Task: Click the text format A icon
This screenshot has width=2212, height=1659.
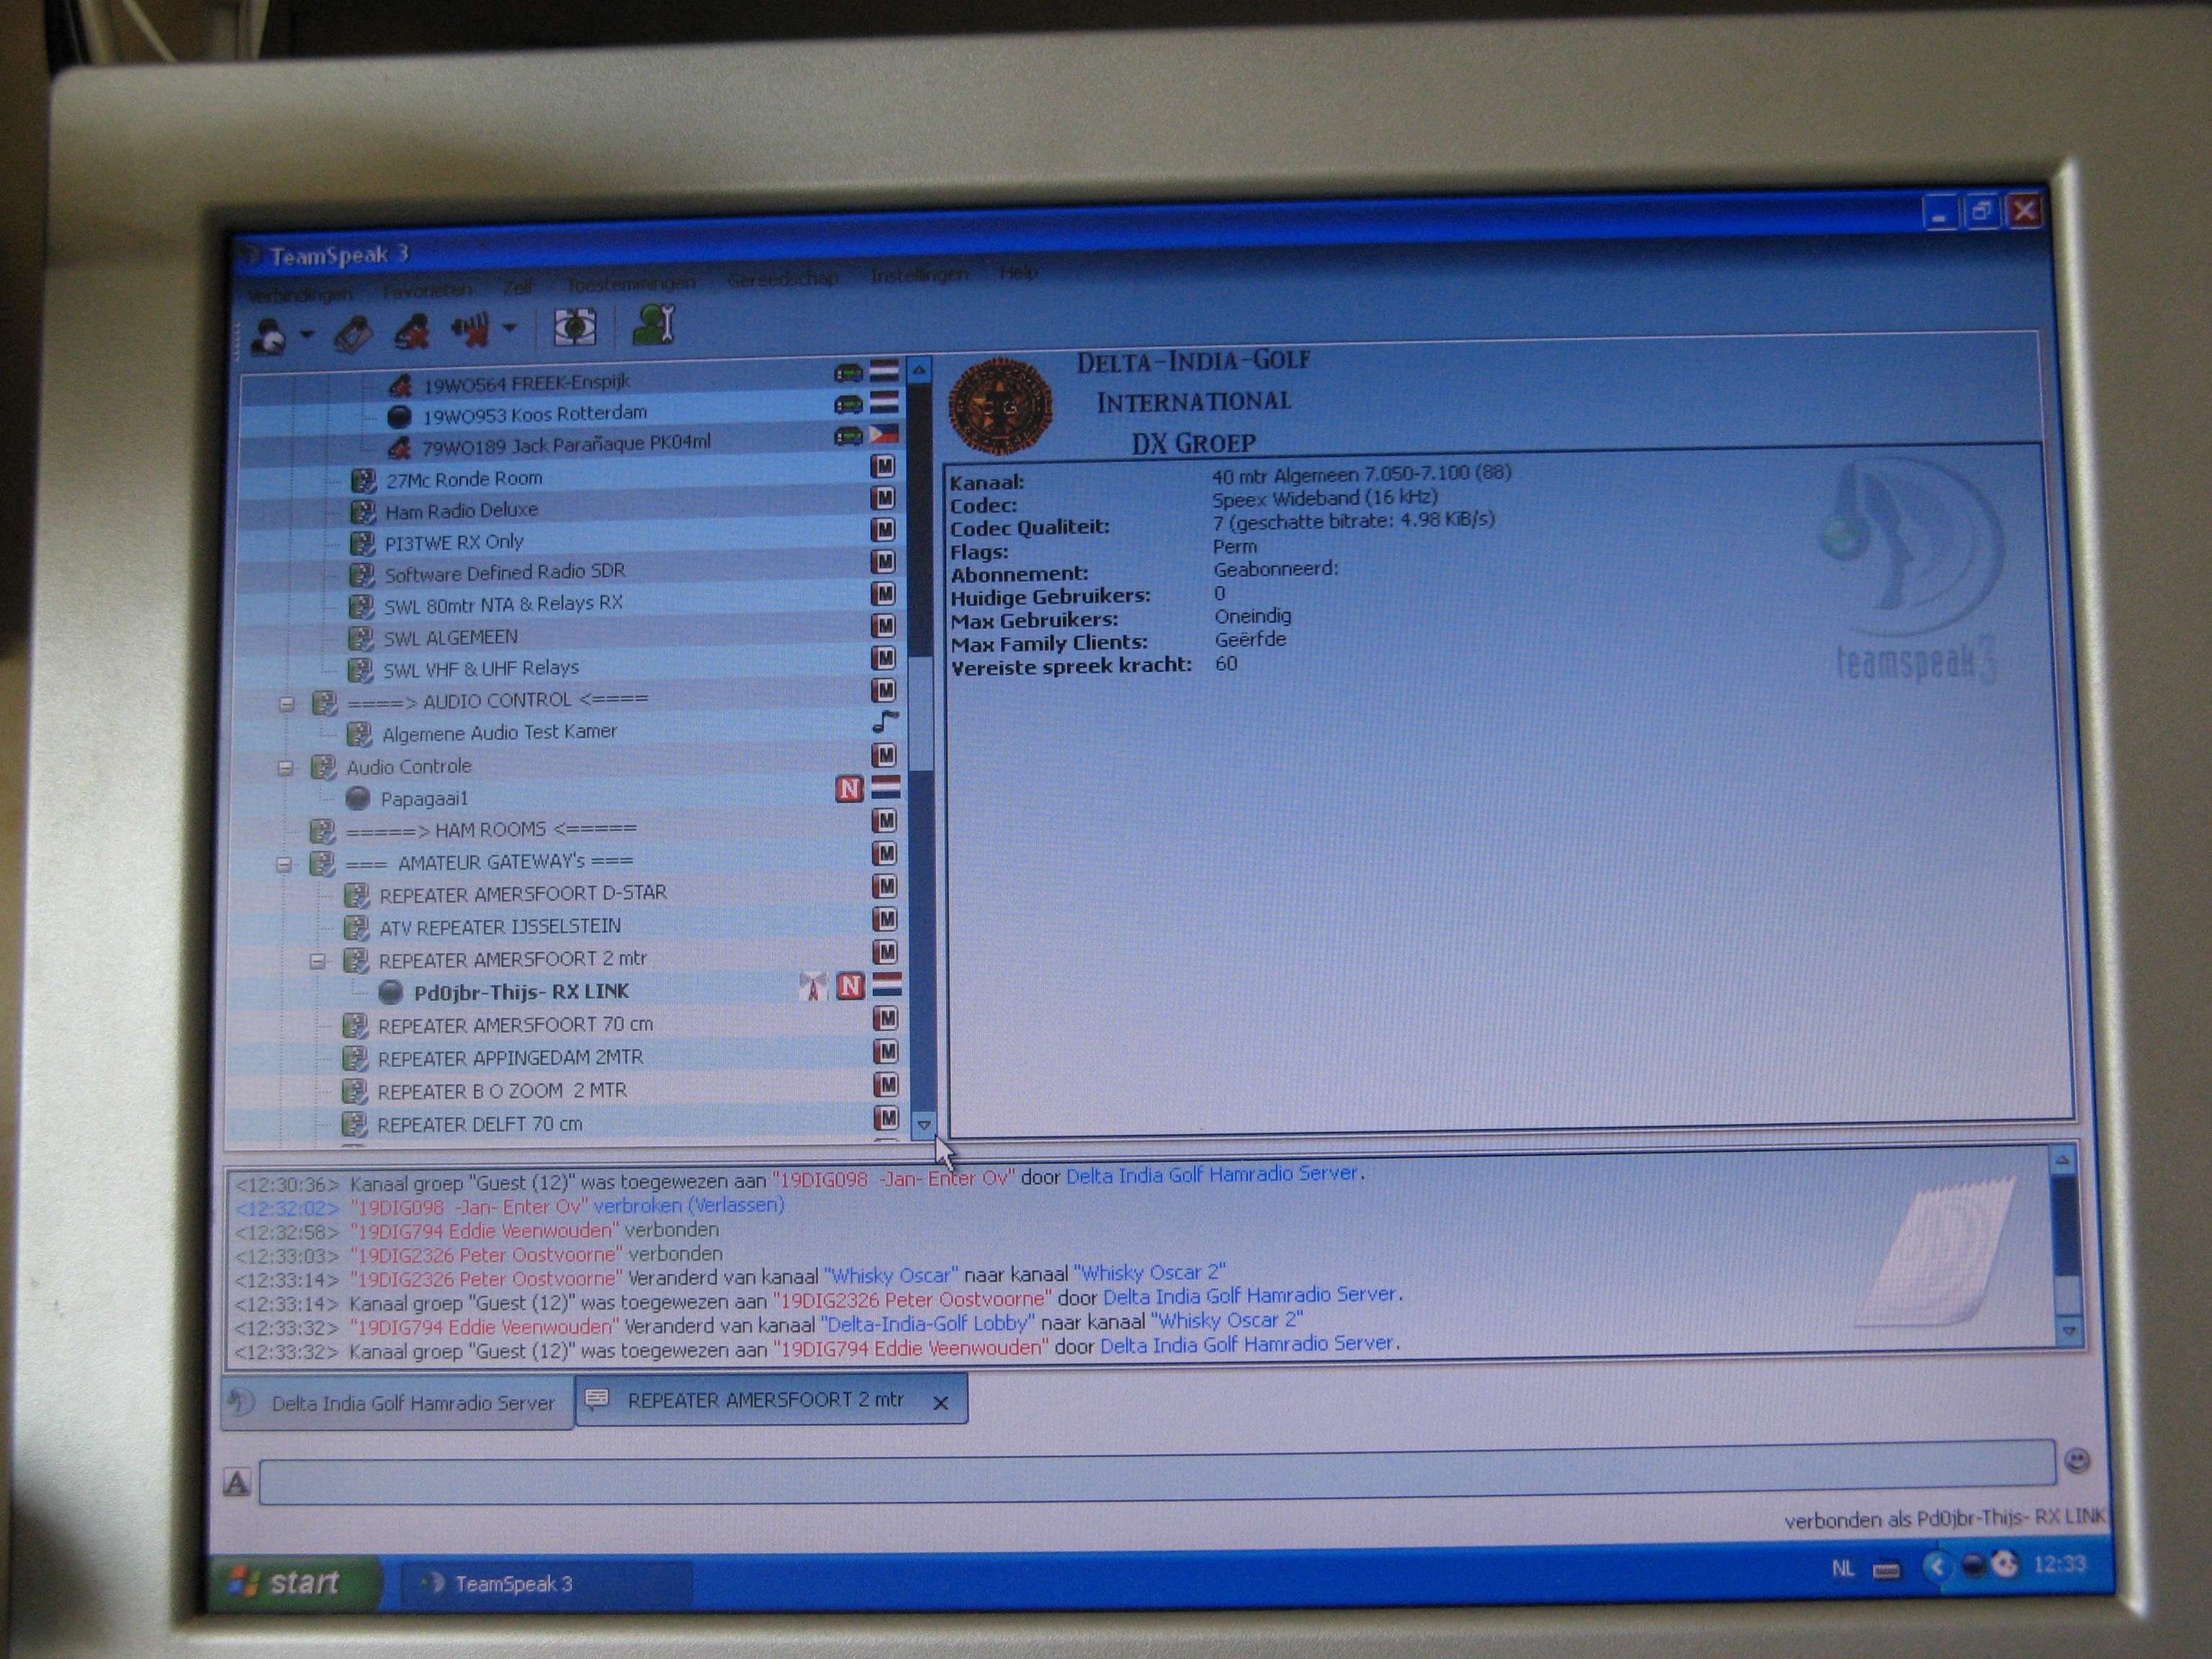Action: pyautogui.click(x=236, y=1483)
